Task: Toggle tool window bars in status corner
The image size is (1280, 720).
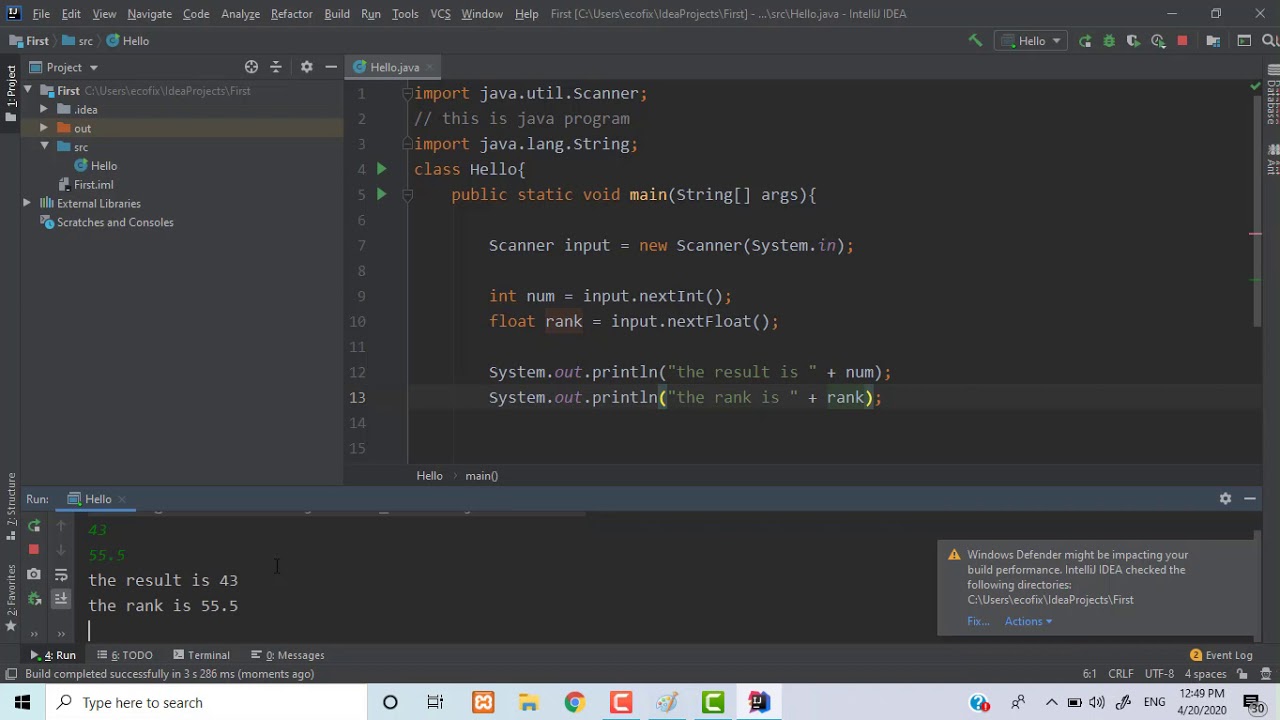Action: coord(11,674)
